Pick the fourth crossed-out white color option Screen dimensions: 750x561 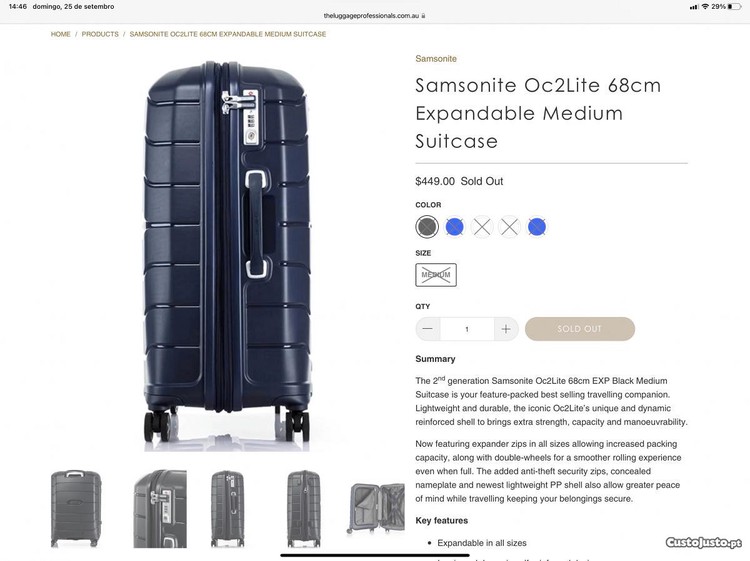coord(510,227)
